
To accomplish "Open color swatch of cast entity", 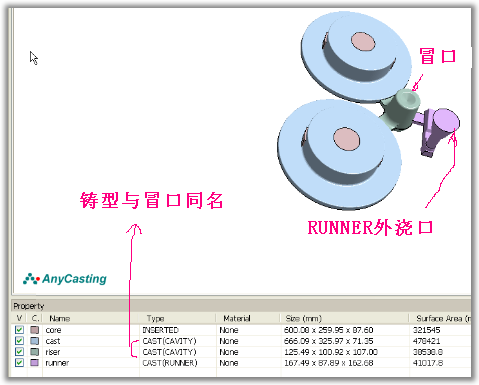I will 35,341.
